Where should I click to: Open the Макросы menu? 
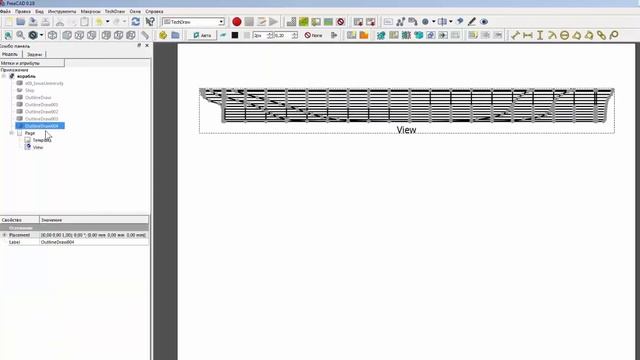point(90,11)
